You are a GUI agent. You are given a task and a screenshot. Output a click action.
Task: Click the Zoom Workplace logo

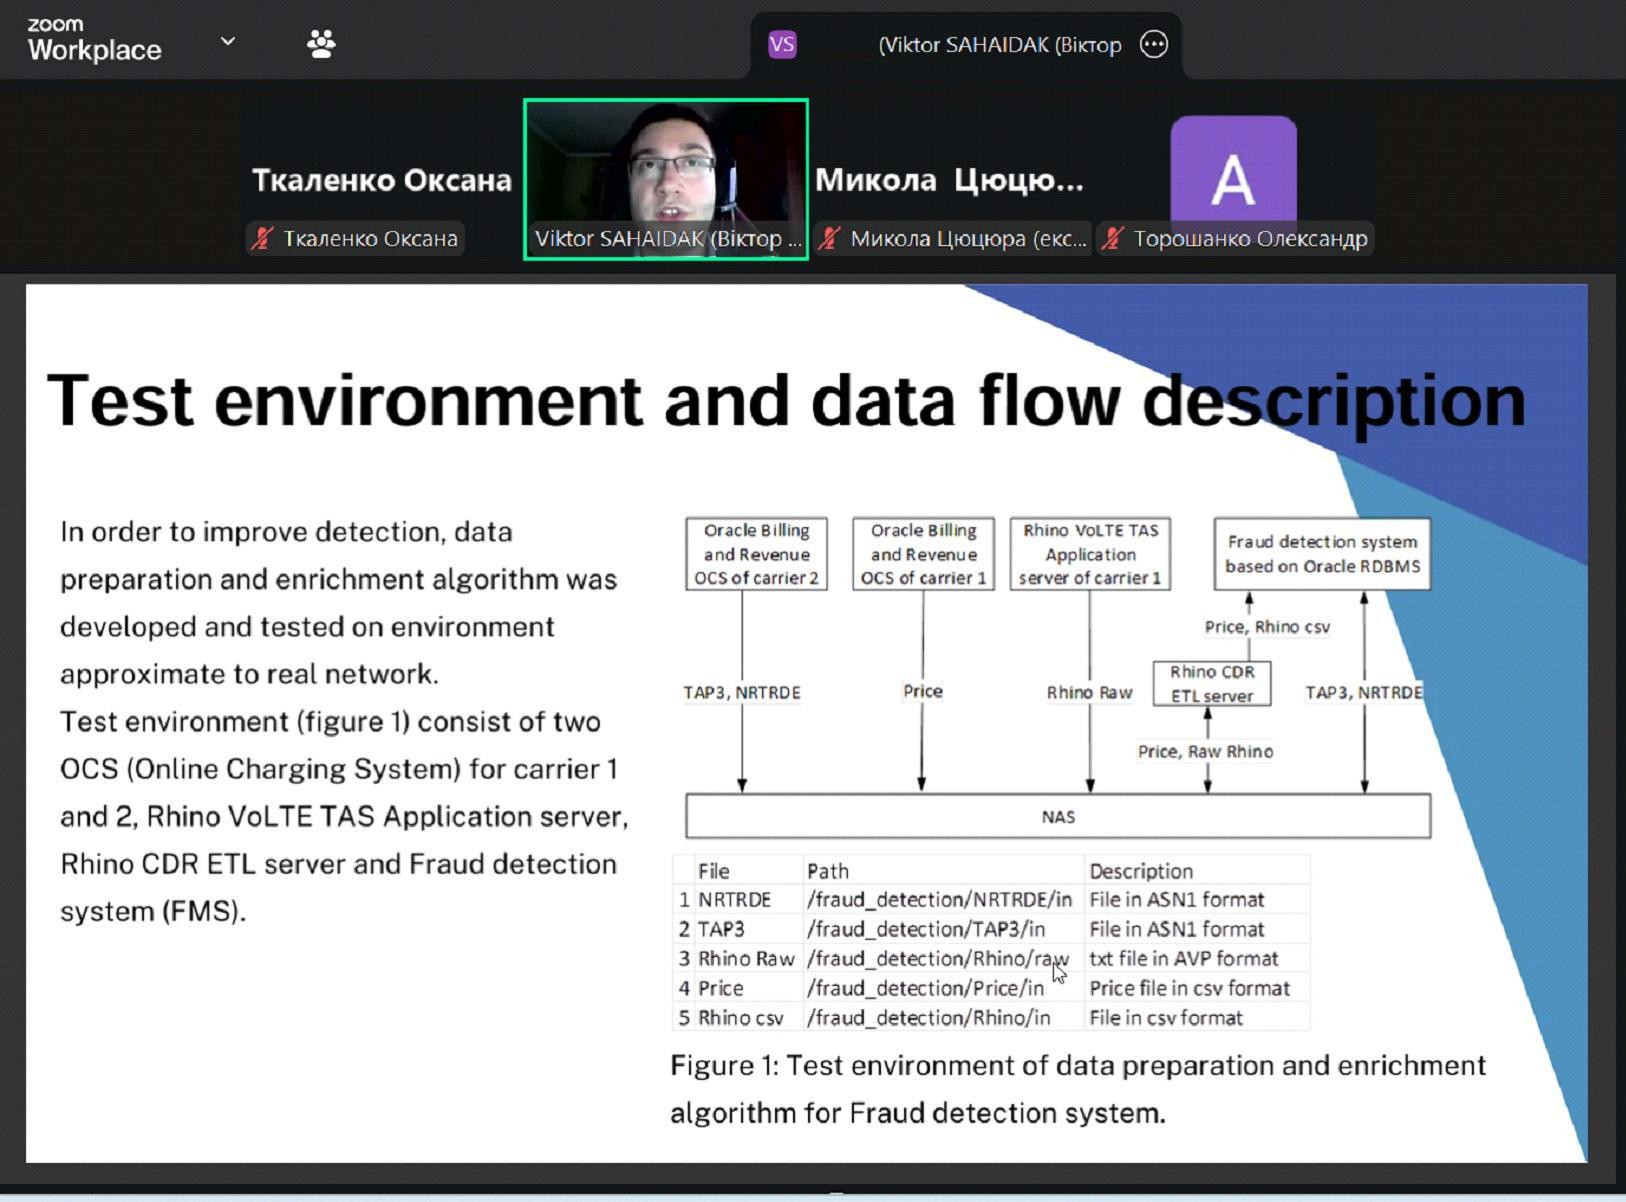point(94,40)
